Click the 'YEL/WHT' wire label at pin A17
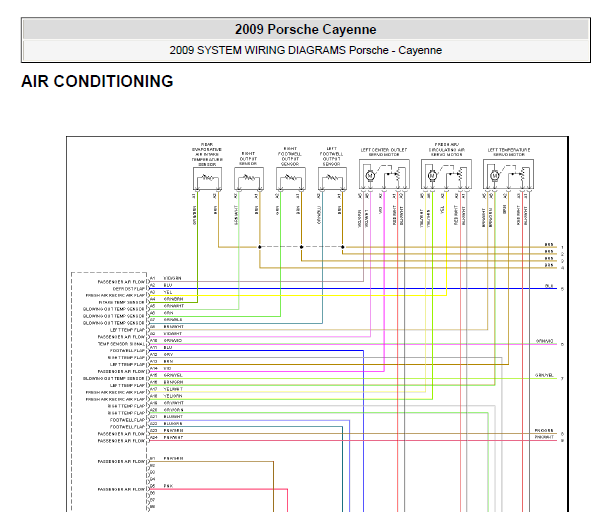 tap(173, 389)
